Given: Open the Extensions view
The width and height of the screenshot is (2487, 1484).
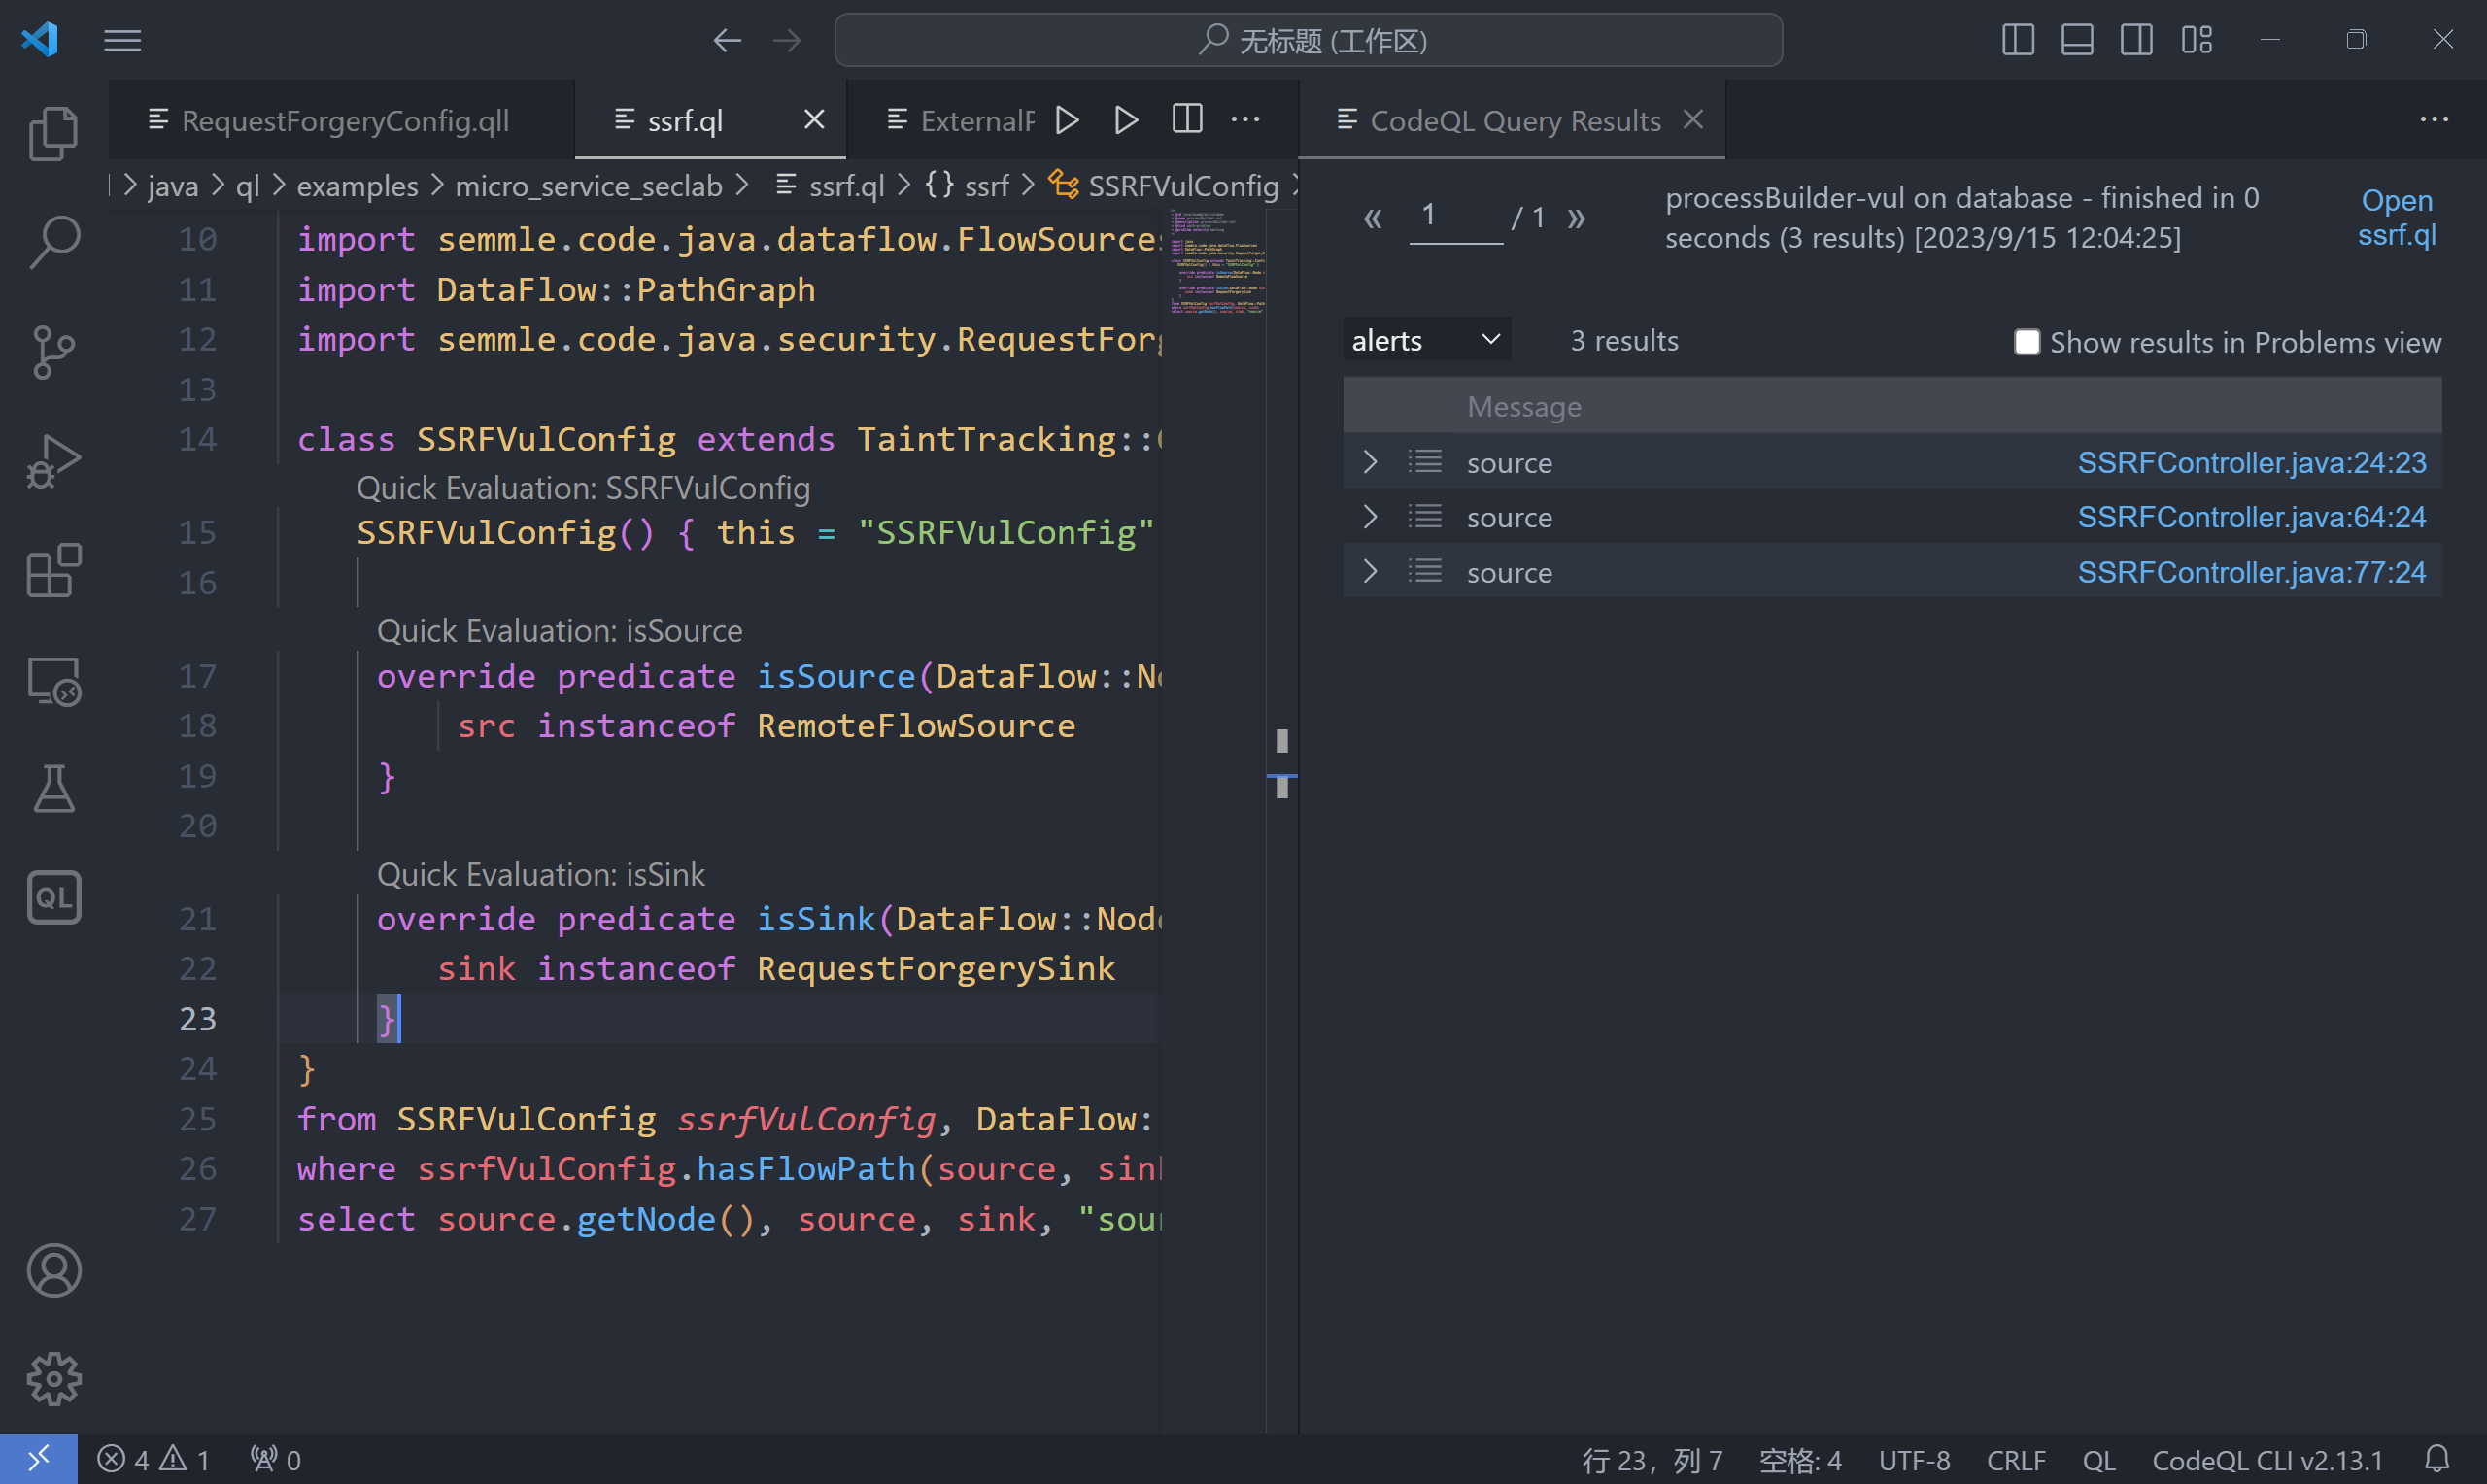Looking at the screenshot, I should click(x=53, y=571).
